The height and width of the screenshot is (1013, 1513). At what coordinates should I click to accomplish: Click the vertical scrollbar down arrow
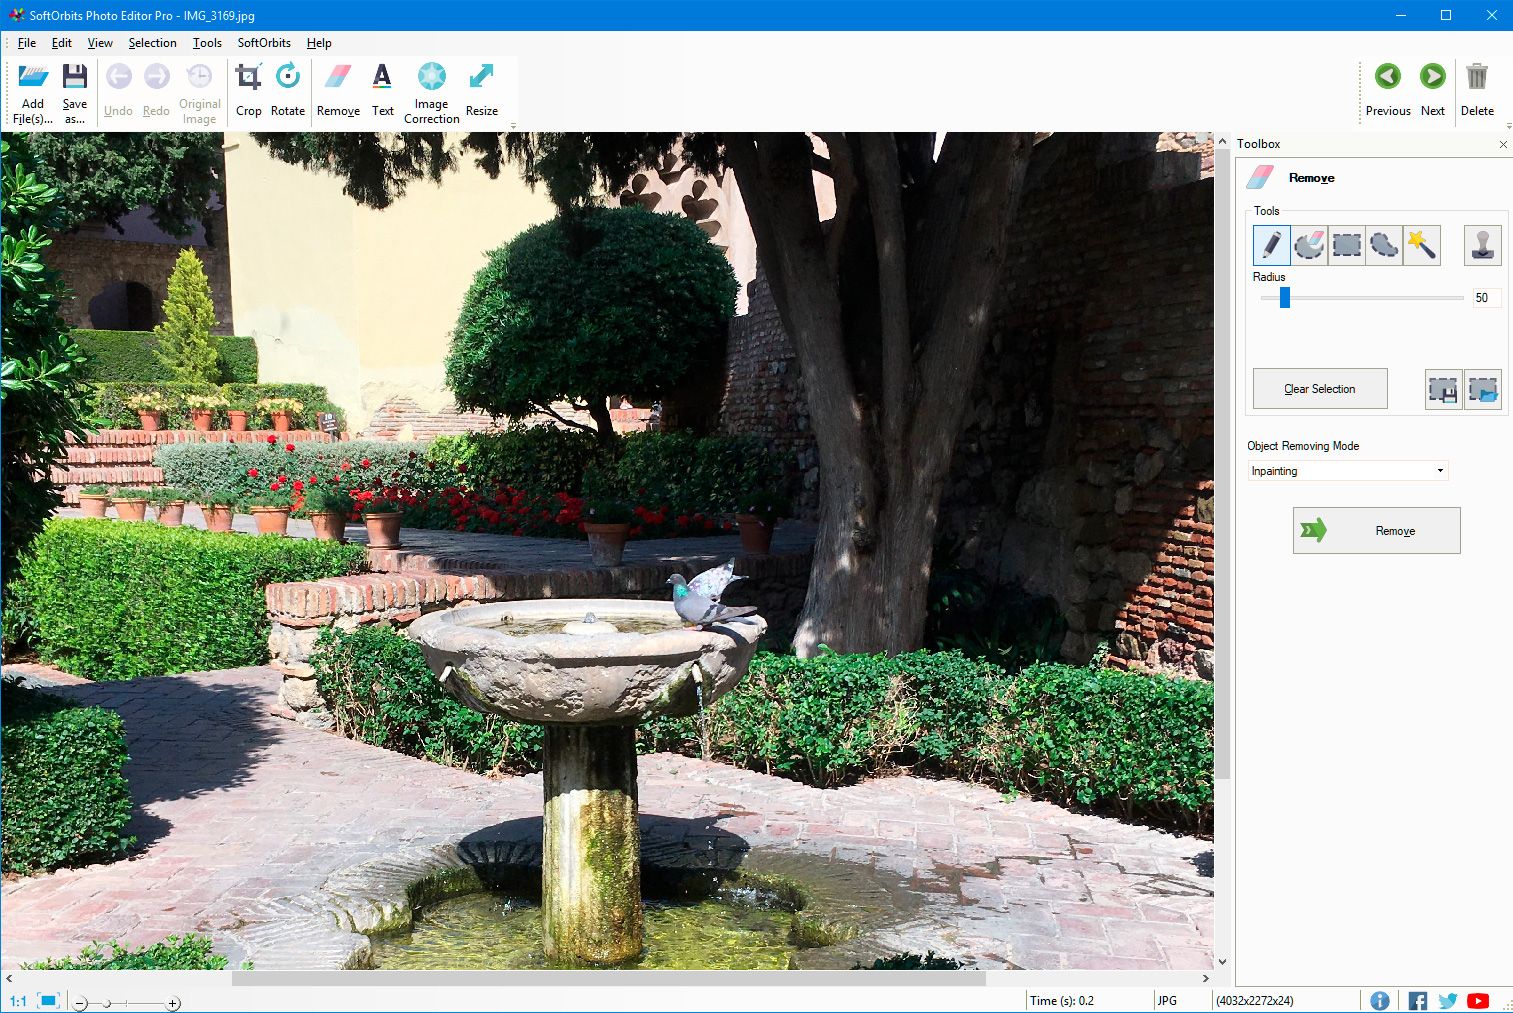1222,962
